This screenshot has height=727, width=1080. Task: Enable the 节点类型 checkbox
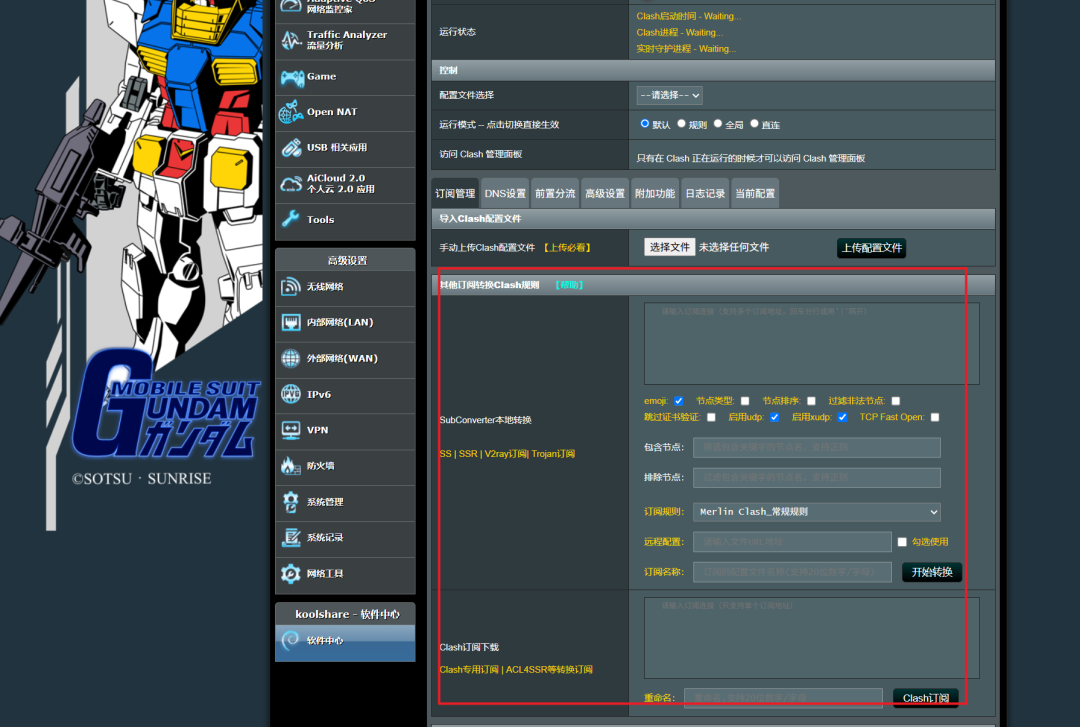tap(745, 401)
